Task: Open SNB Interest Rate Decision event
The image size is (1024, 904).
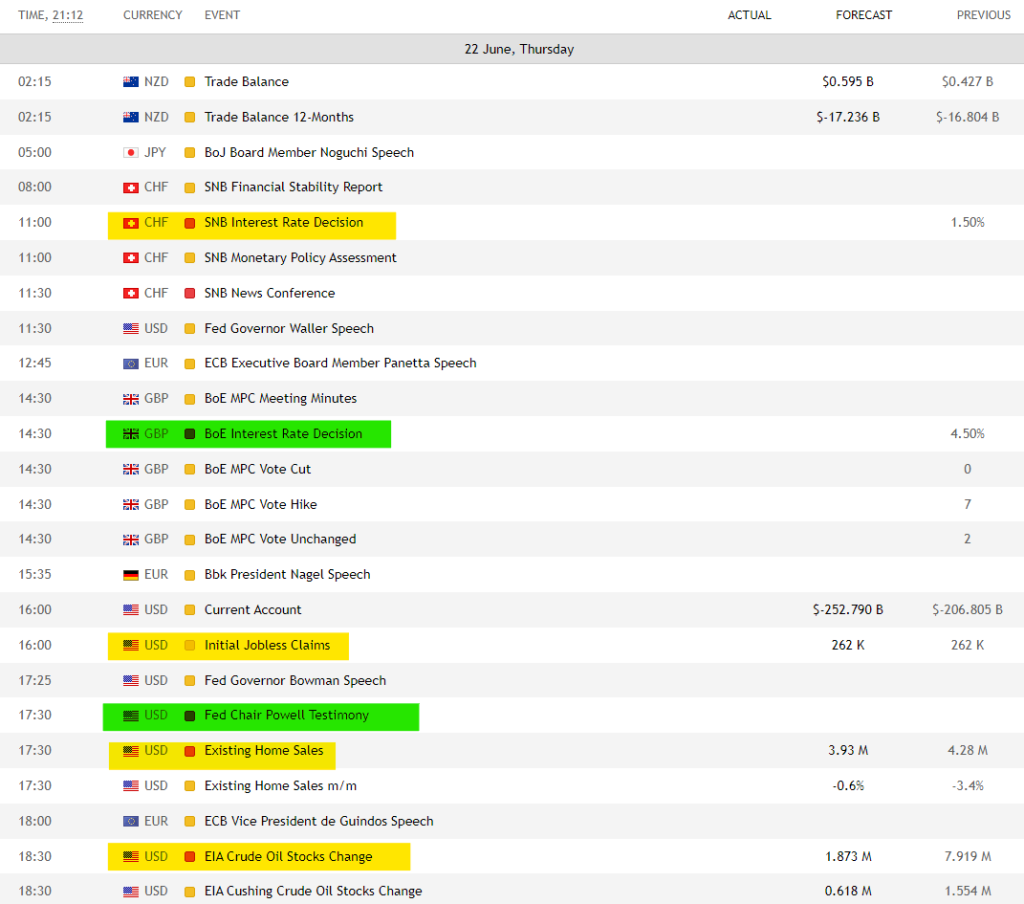Action: (x=283, y=222)
